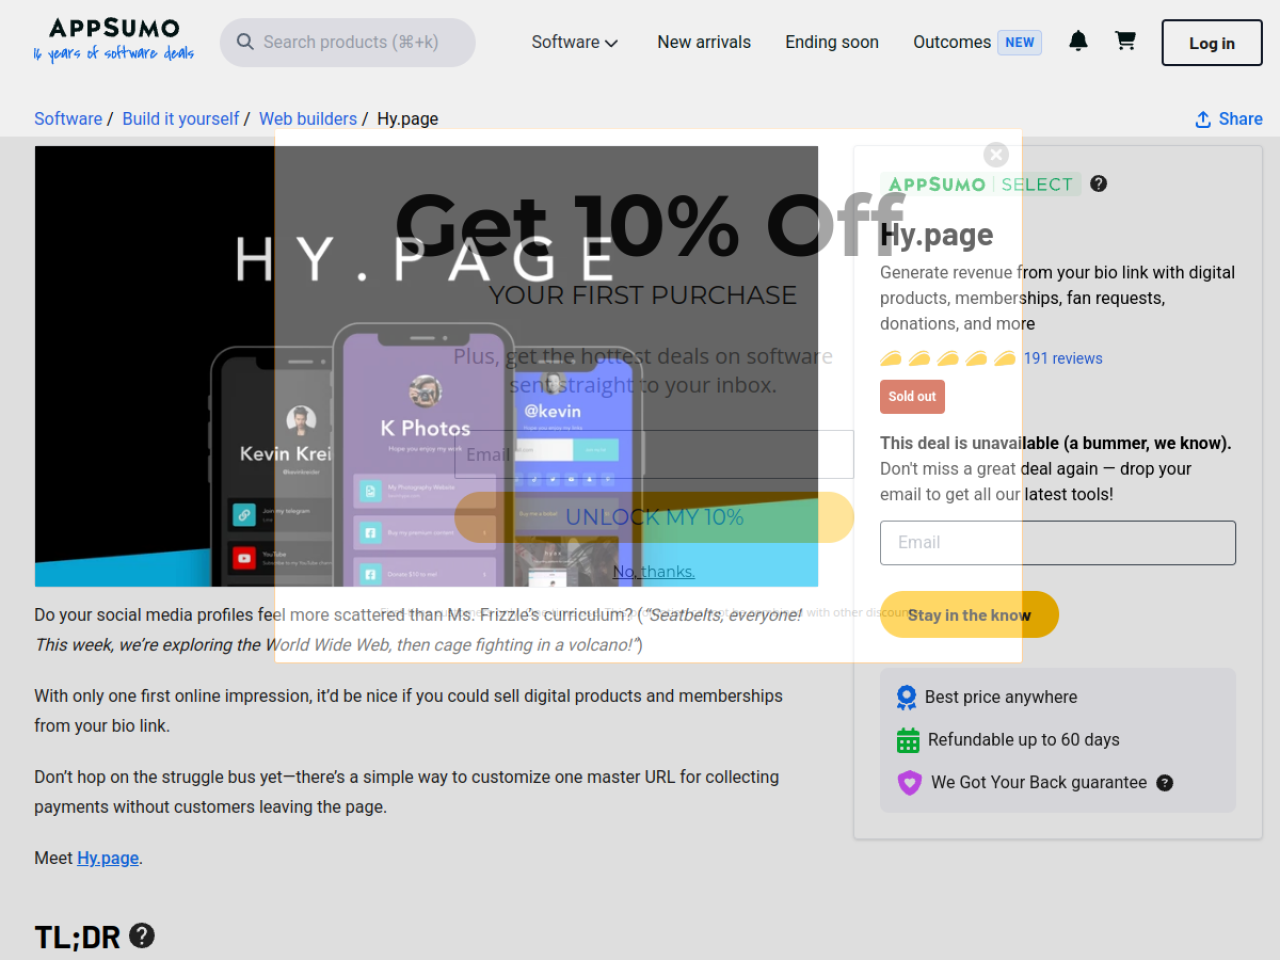
Task: Click Refundable up to 60 days text
Action: [1024, 740]
